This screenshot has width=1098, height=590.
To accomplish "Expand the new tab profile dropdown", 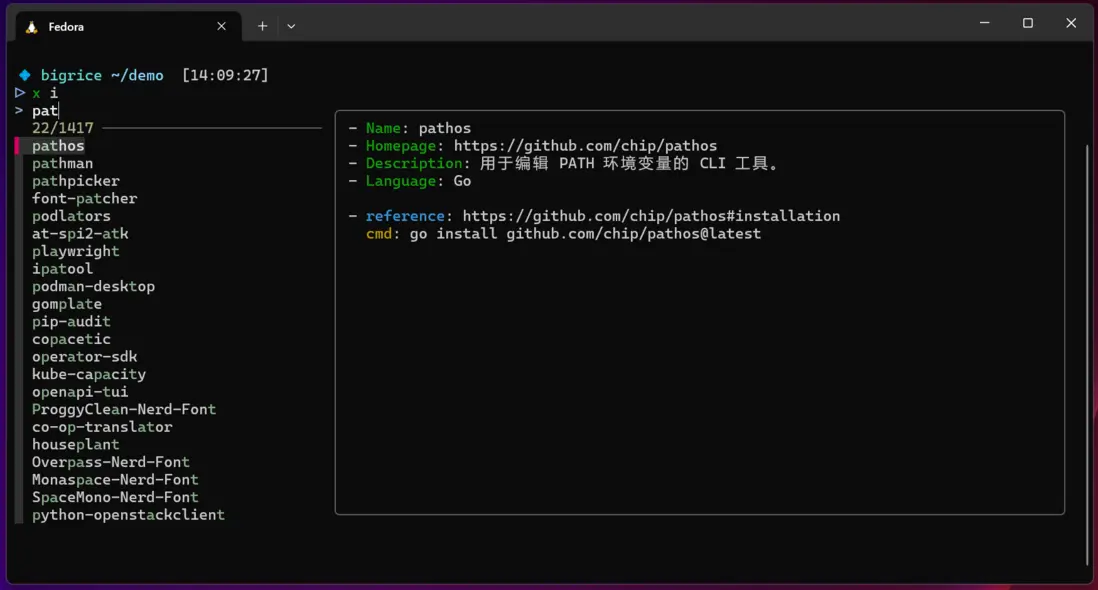I will [x=291, y=26].
